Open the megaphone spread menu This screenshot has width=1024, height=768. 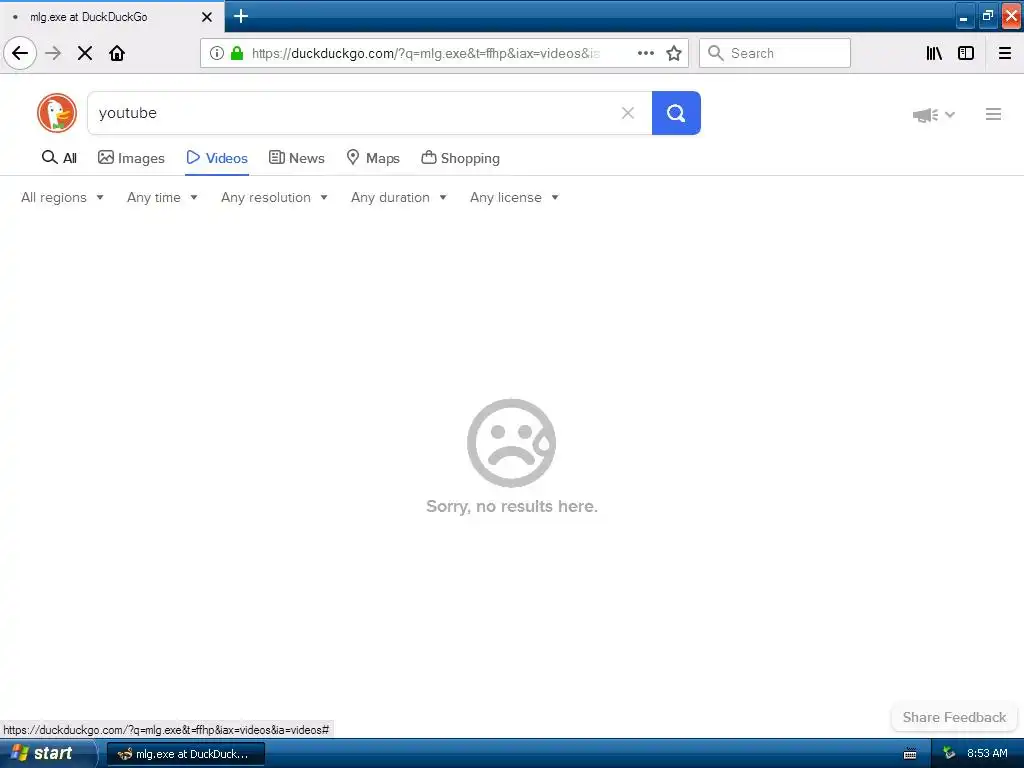click(x=934, y=115)
